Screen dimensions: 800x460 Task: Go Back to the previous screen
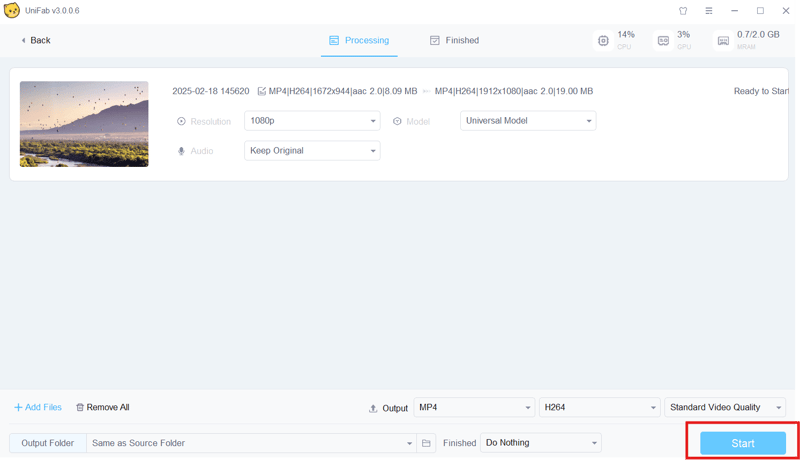pos(35,41)
